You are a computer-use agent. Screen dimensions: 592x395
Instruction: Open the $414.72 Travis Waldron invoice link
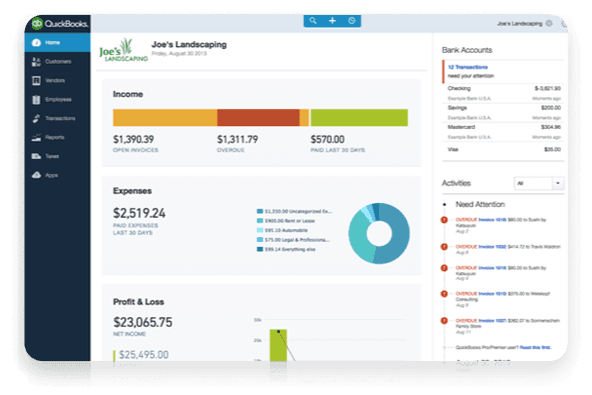click(x=492, y=247)
